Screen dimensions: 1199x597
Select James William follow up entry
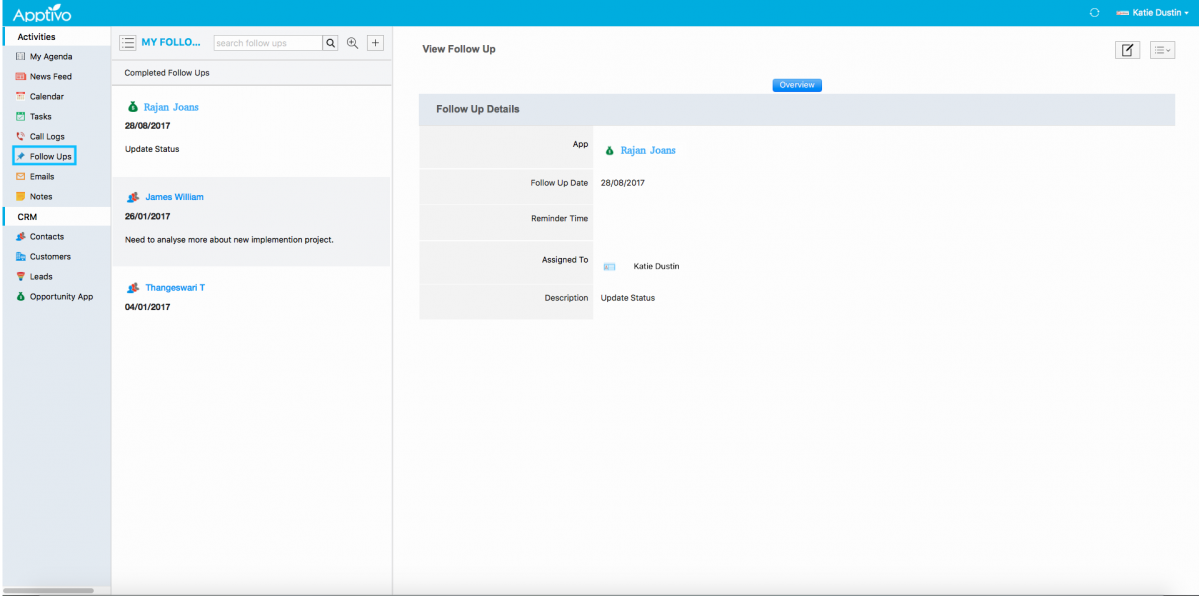[x=174, y=197]
